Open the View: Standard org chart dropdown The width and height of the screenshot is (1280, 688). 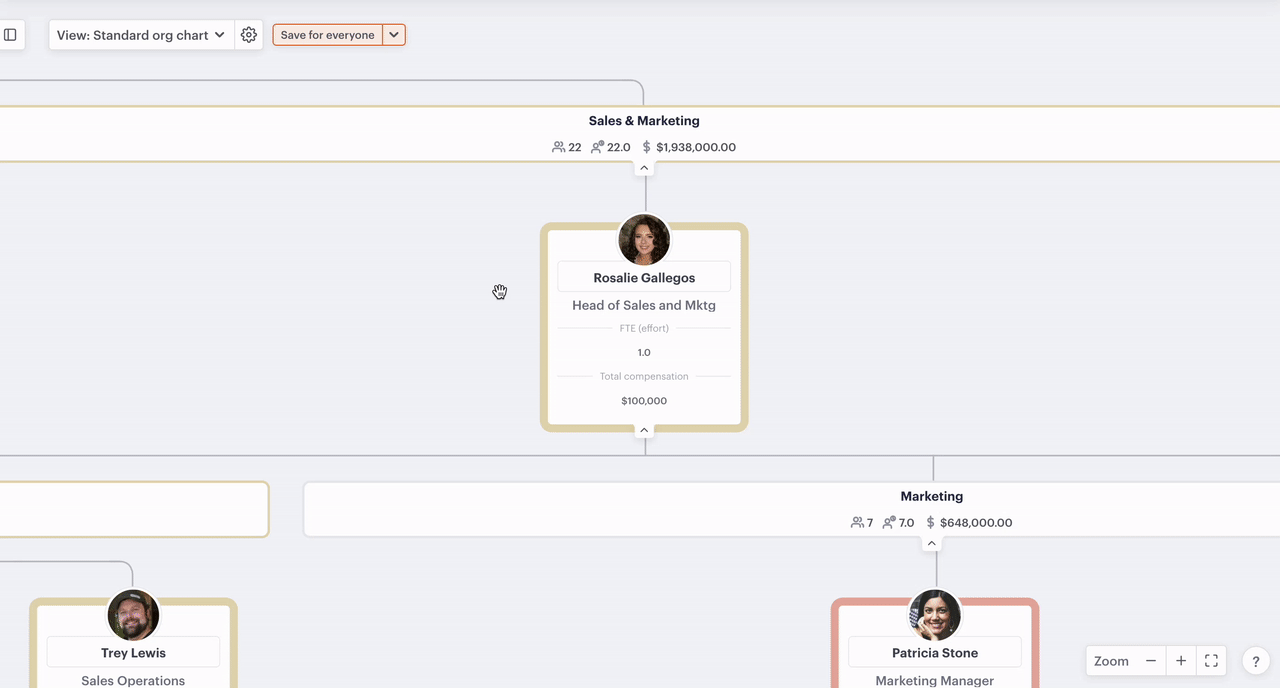coord(141,35)
